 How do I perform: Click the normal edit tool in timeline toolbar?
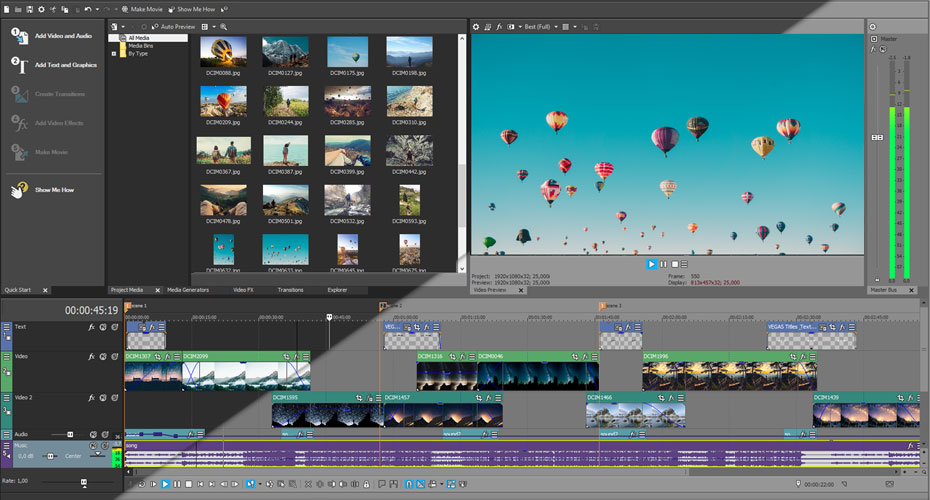251,484
